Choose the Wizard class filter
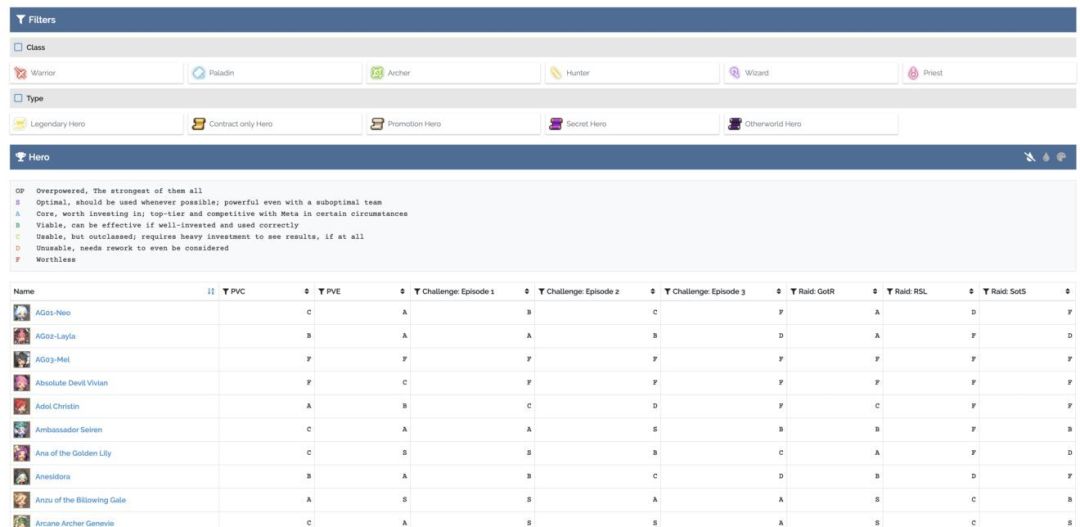Viewport: 1080px width, 527px height. pos(811,73)
